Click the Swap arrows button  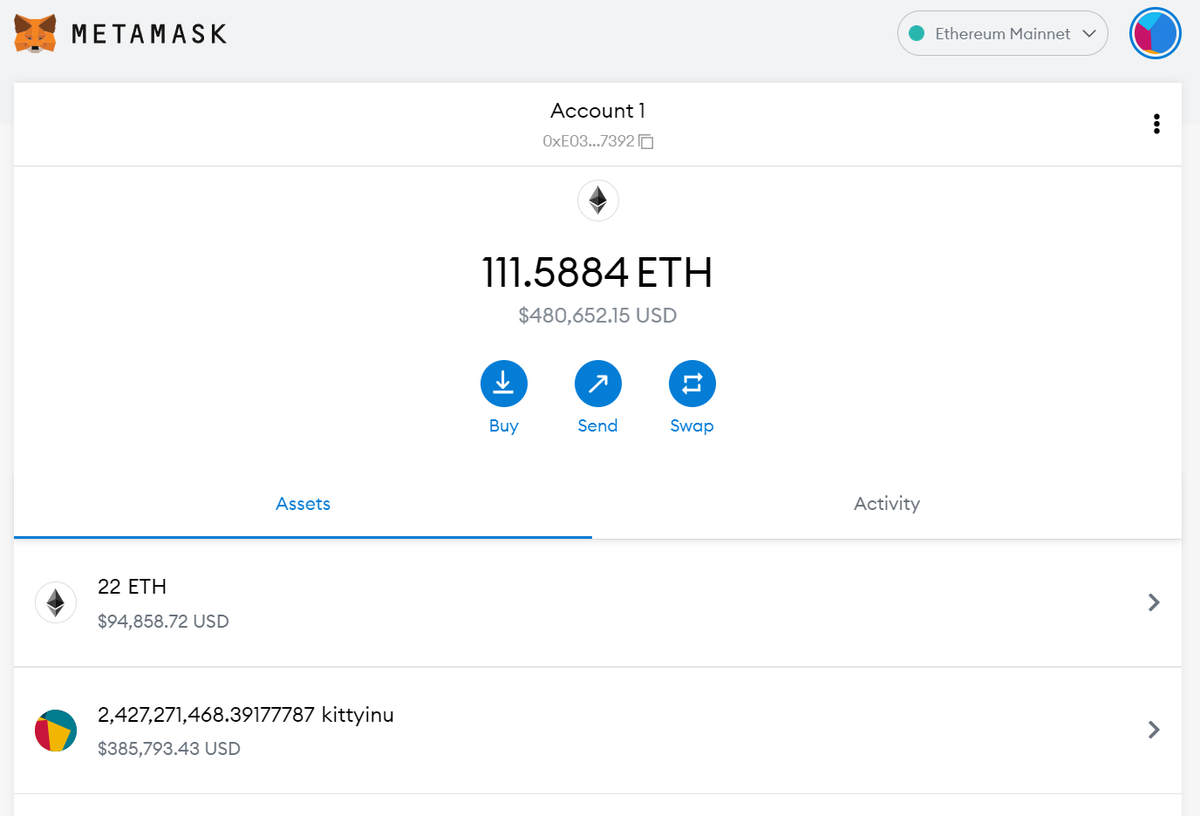click(x=692, y=384)
